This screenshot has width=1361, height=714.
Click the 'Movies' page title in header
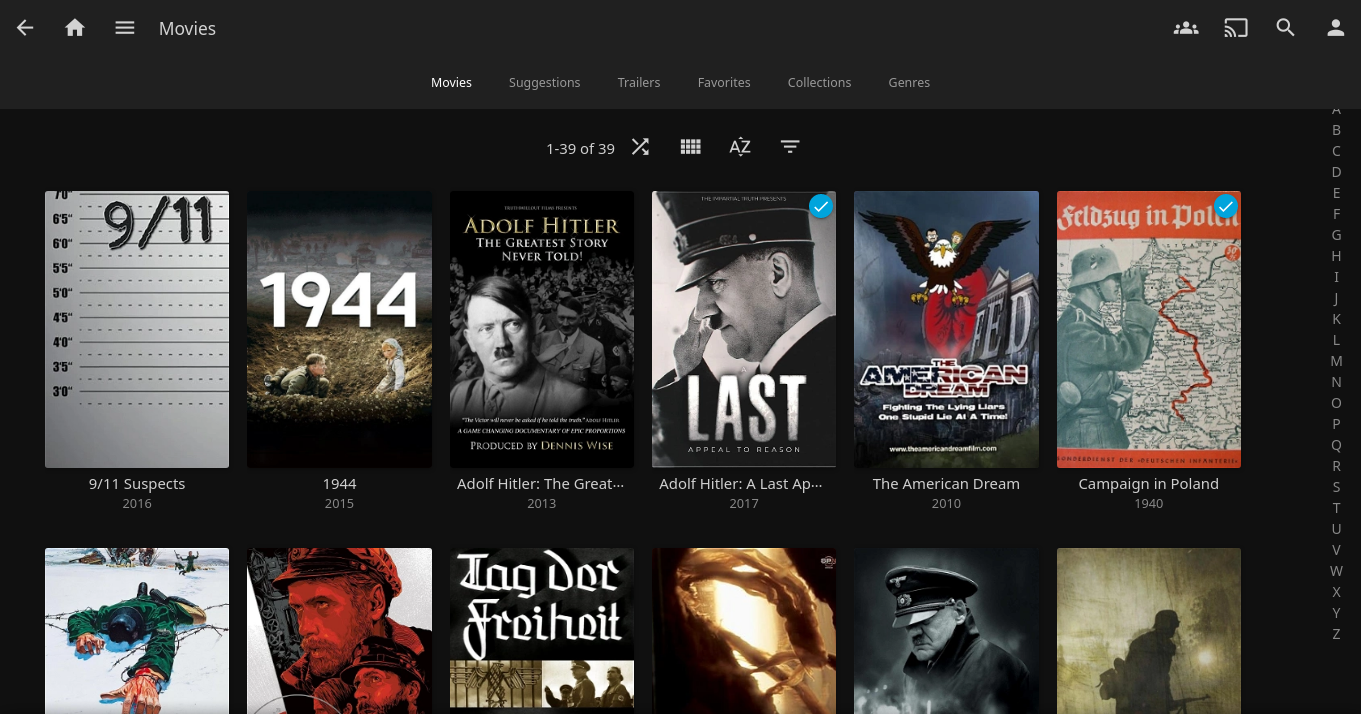187,29
